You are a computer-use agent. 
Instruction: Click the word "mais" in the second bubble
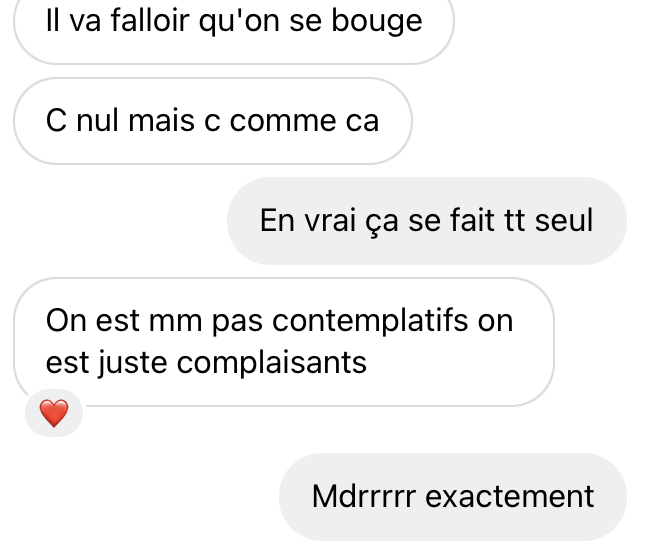[x=161, y=121]
